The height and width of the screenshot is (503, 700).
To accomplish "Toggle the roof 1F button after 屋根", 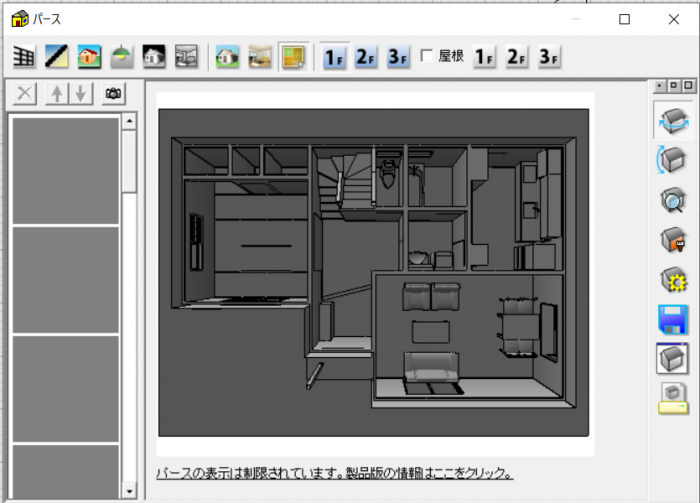I will (x=484, y=57).
